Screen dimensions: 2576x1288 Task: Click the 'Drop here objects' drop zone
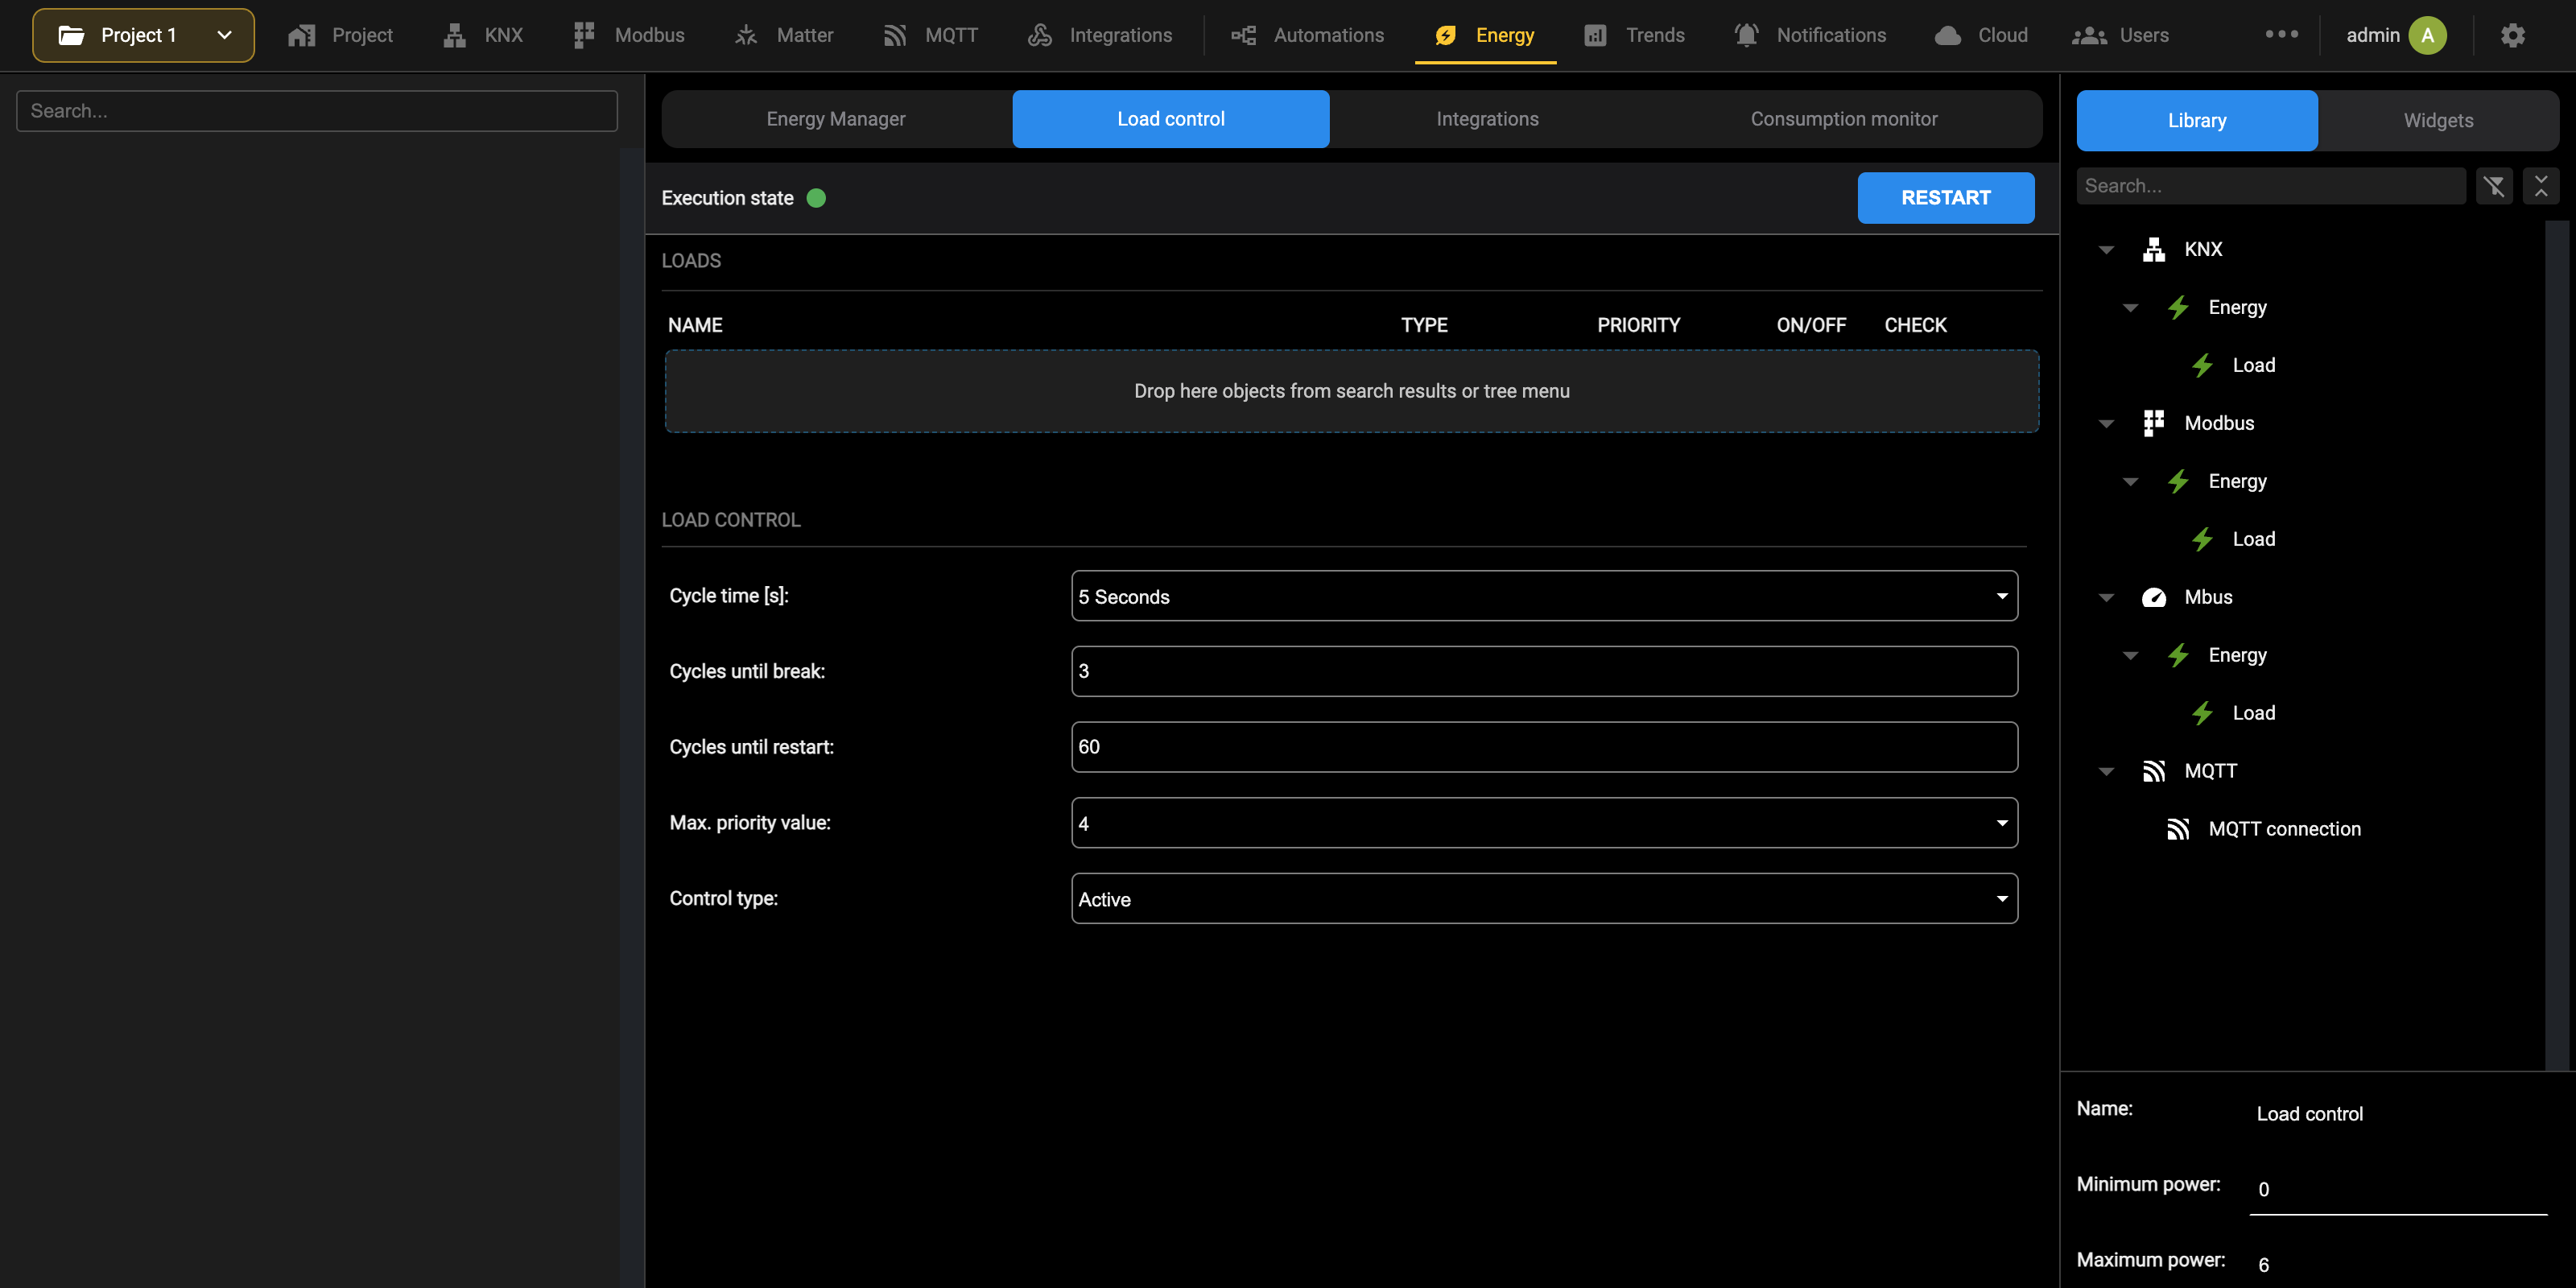[1352, 391]
